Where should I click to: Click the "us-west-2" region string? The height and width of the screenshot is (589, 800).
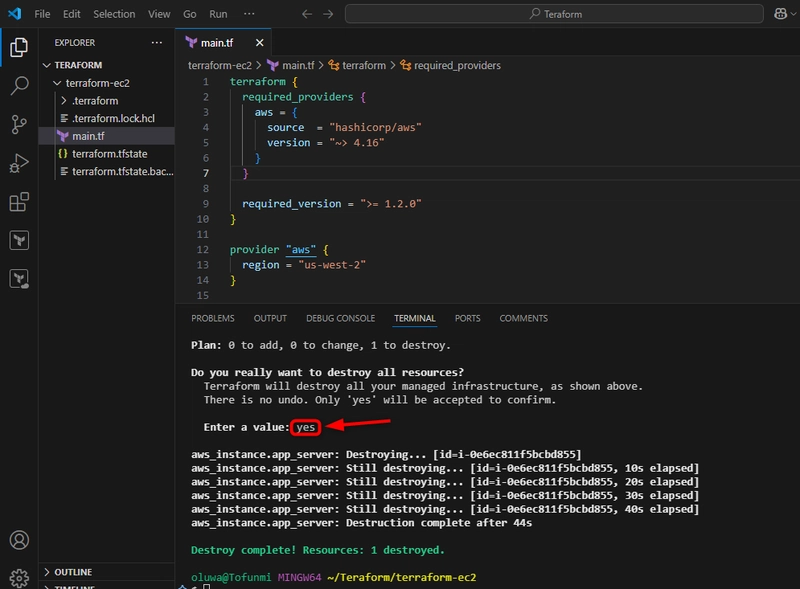[332, 265]
